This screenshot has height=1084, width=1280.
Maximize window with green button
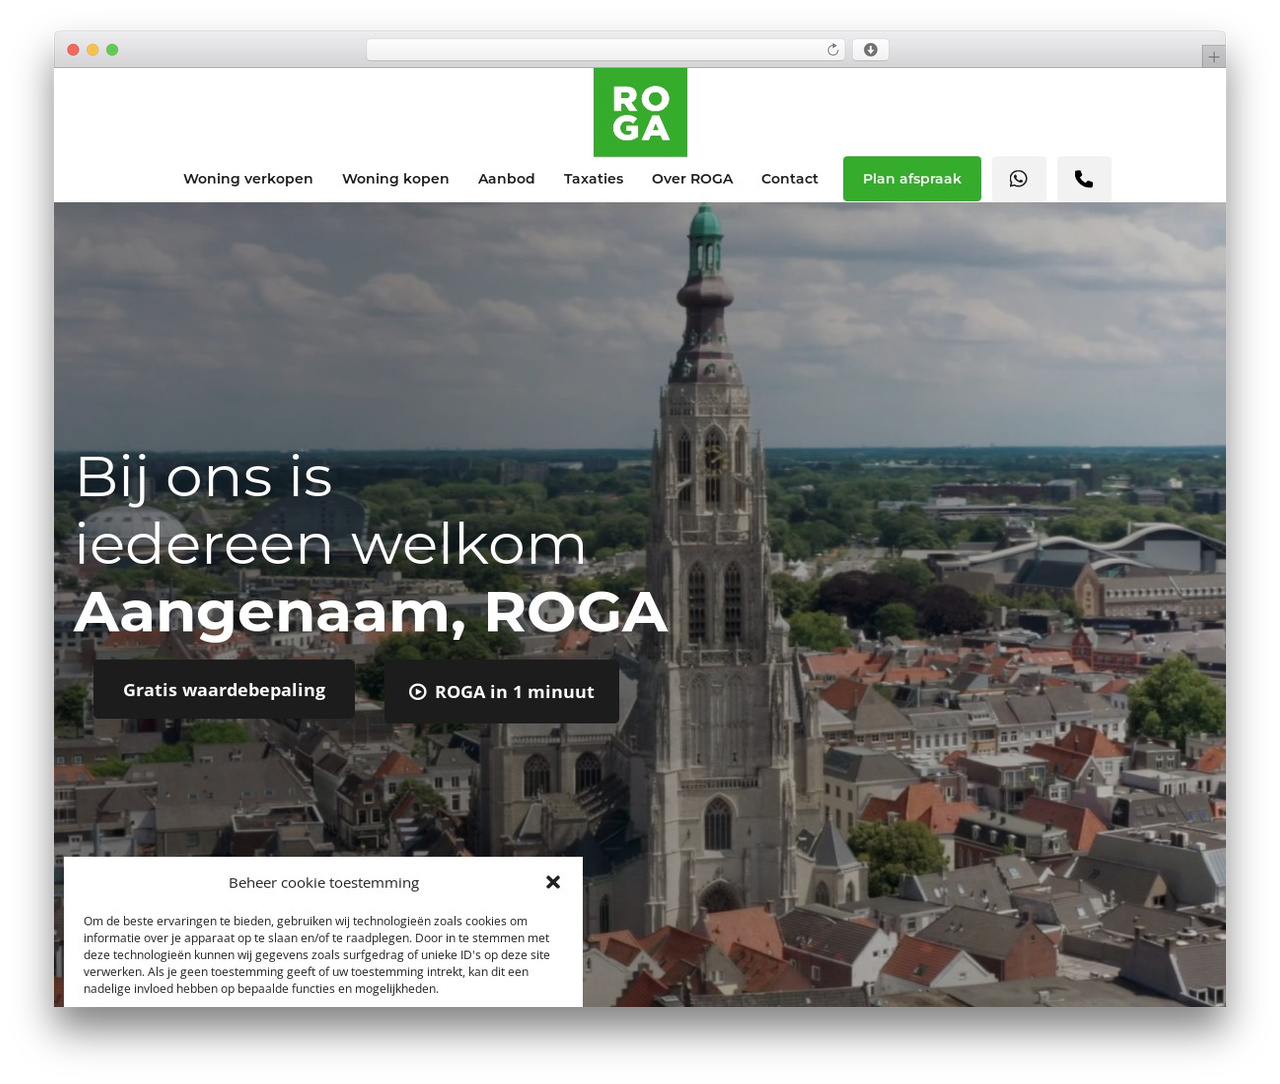point(112,50)
